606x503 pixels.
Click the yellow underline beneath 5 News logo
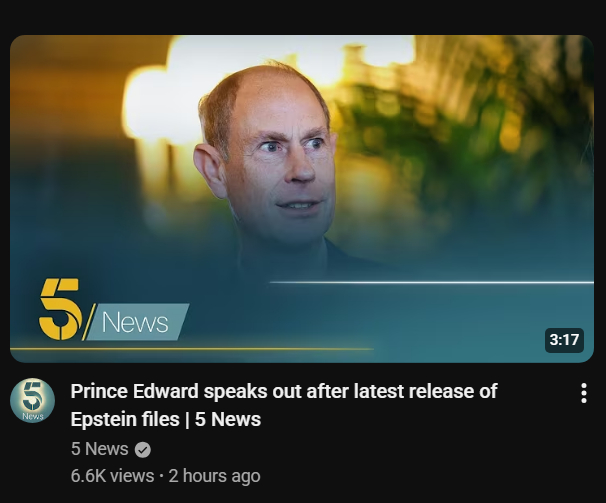(192, 349)
